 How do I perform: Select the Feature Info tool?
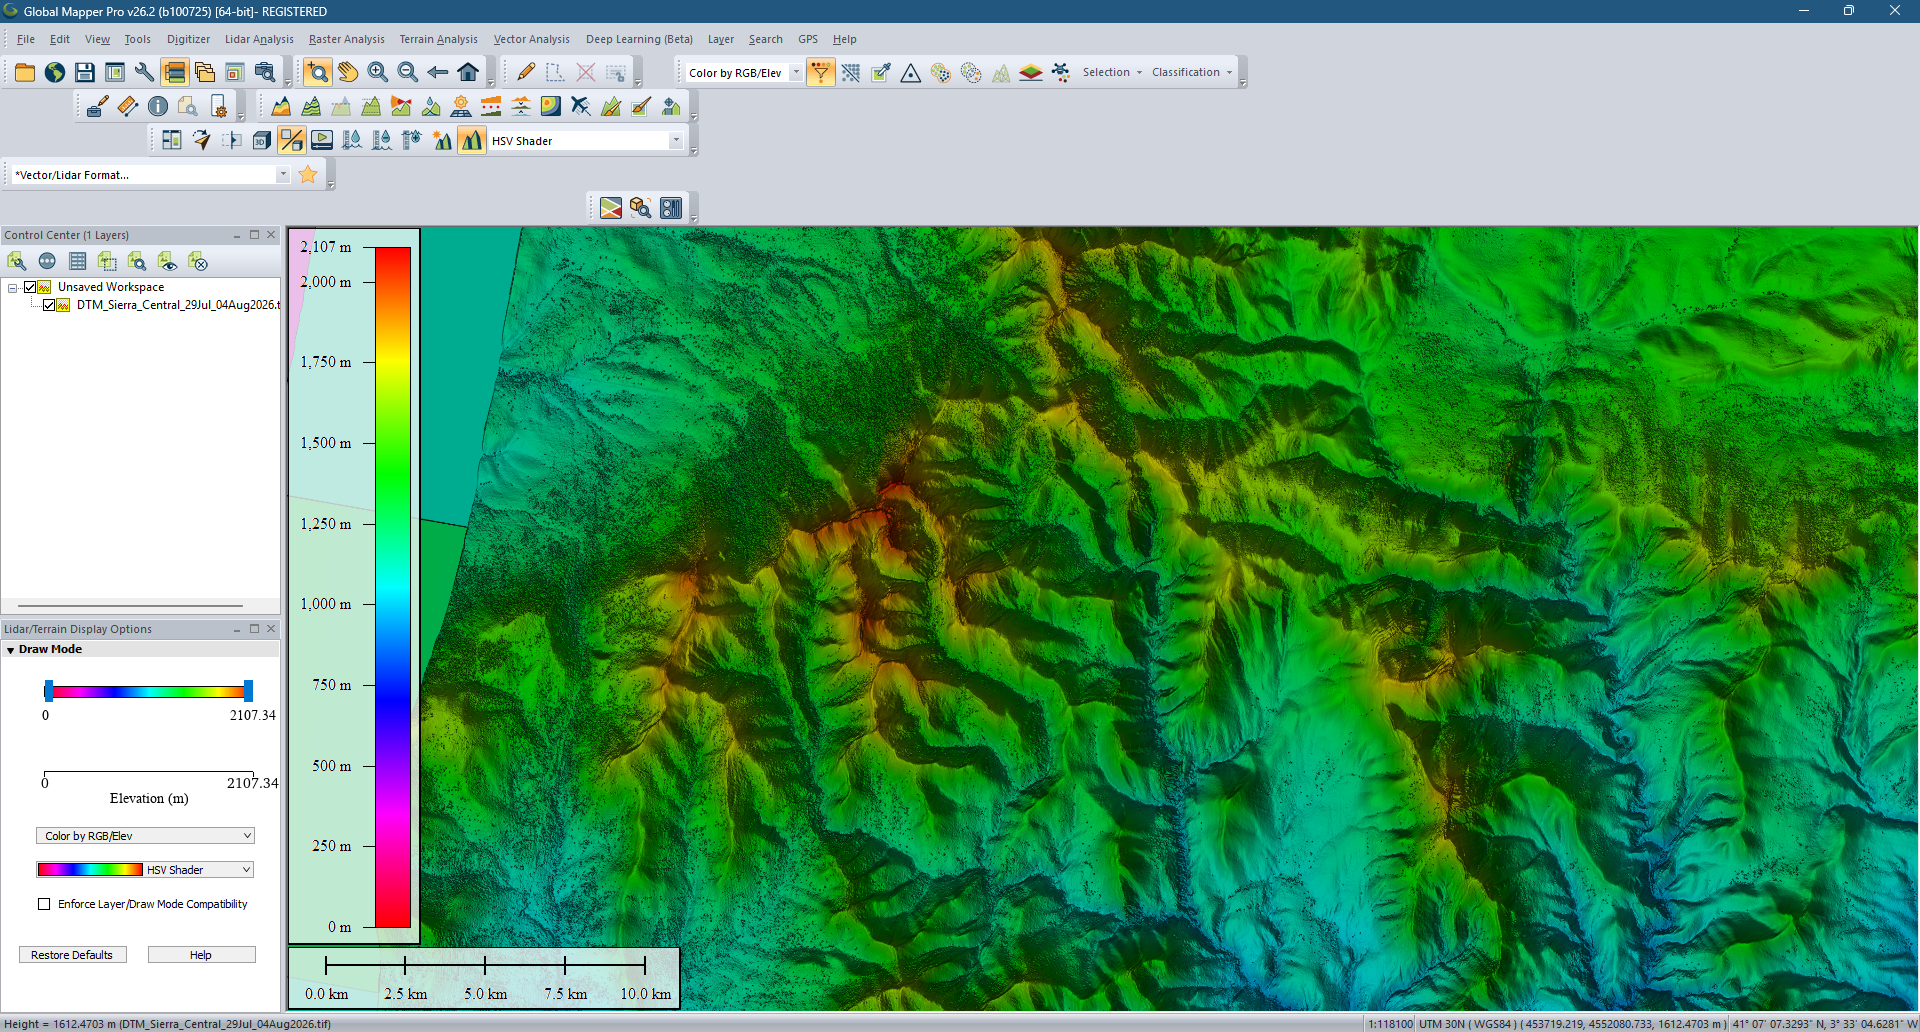click(x=158, y=106)
